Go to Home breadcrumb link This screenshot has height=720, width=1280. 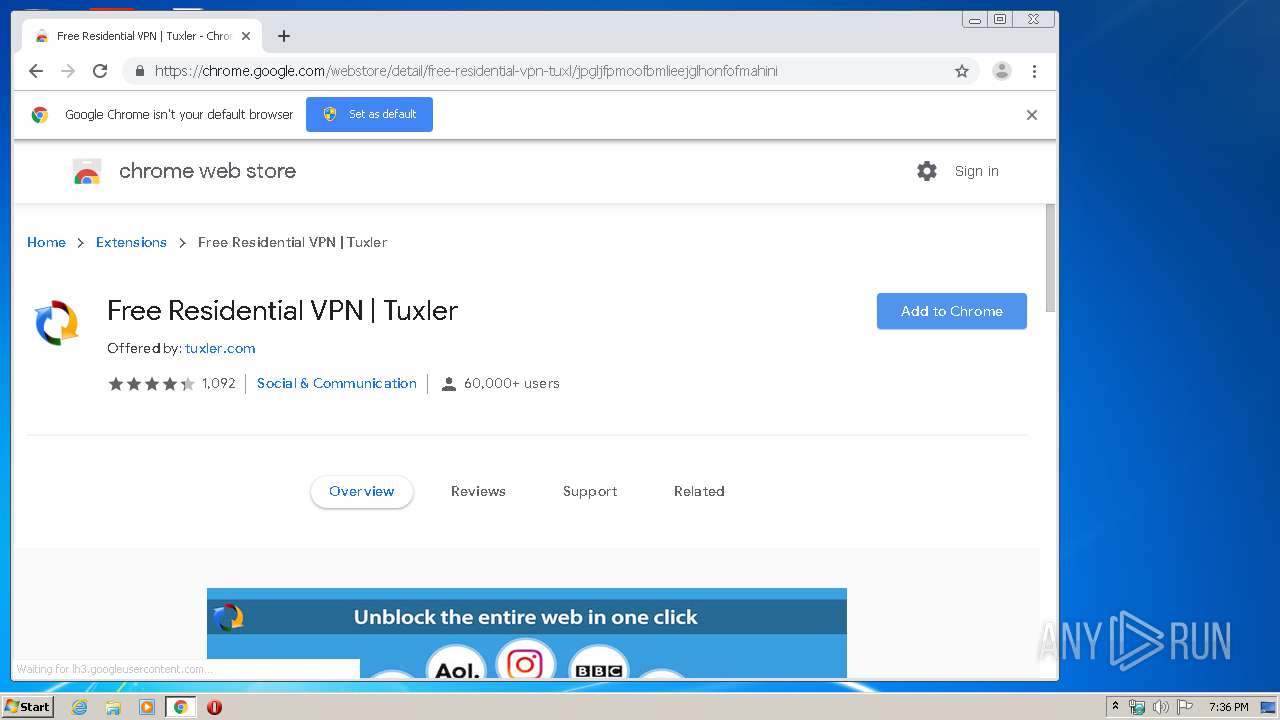pyautogui.click(x=46, y=242)
